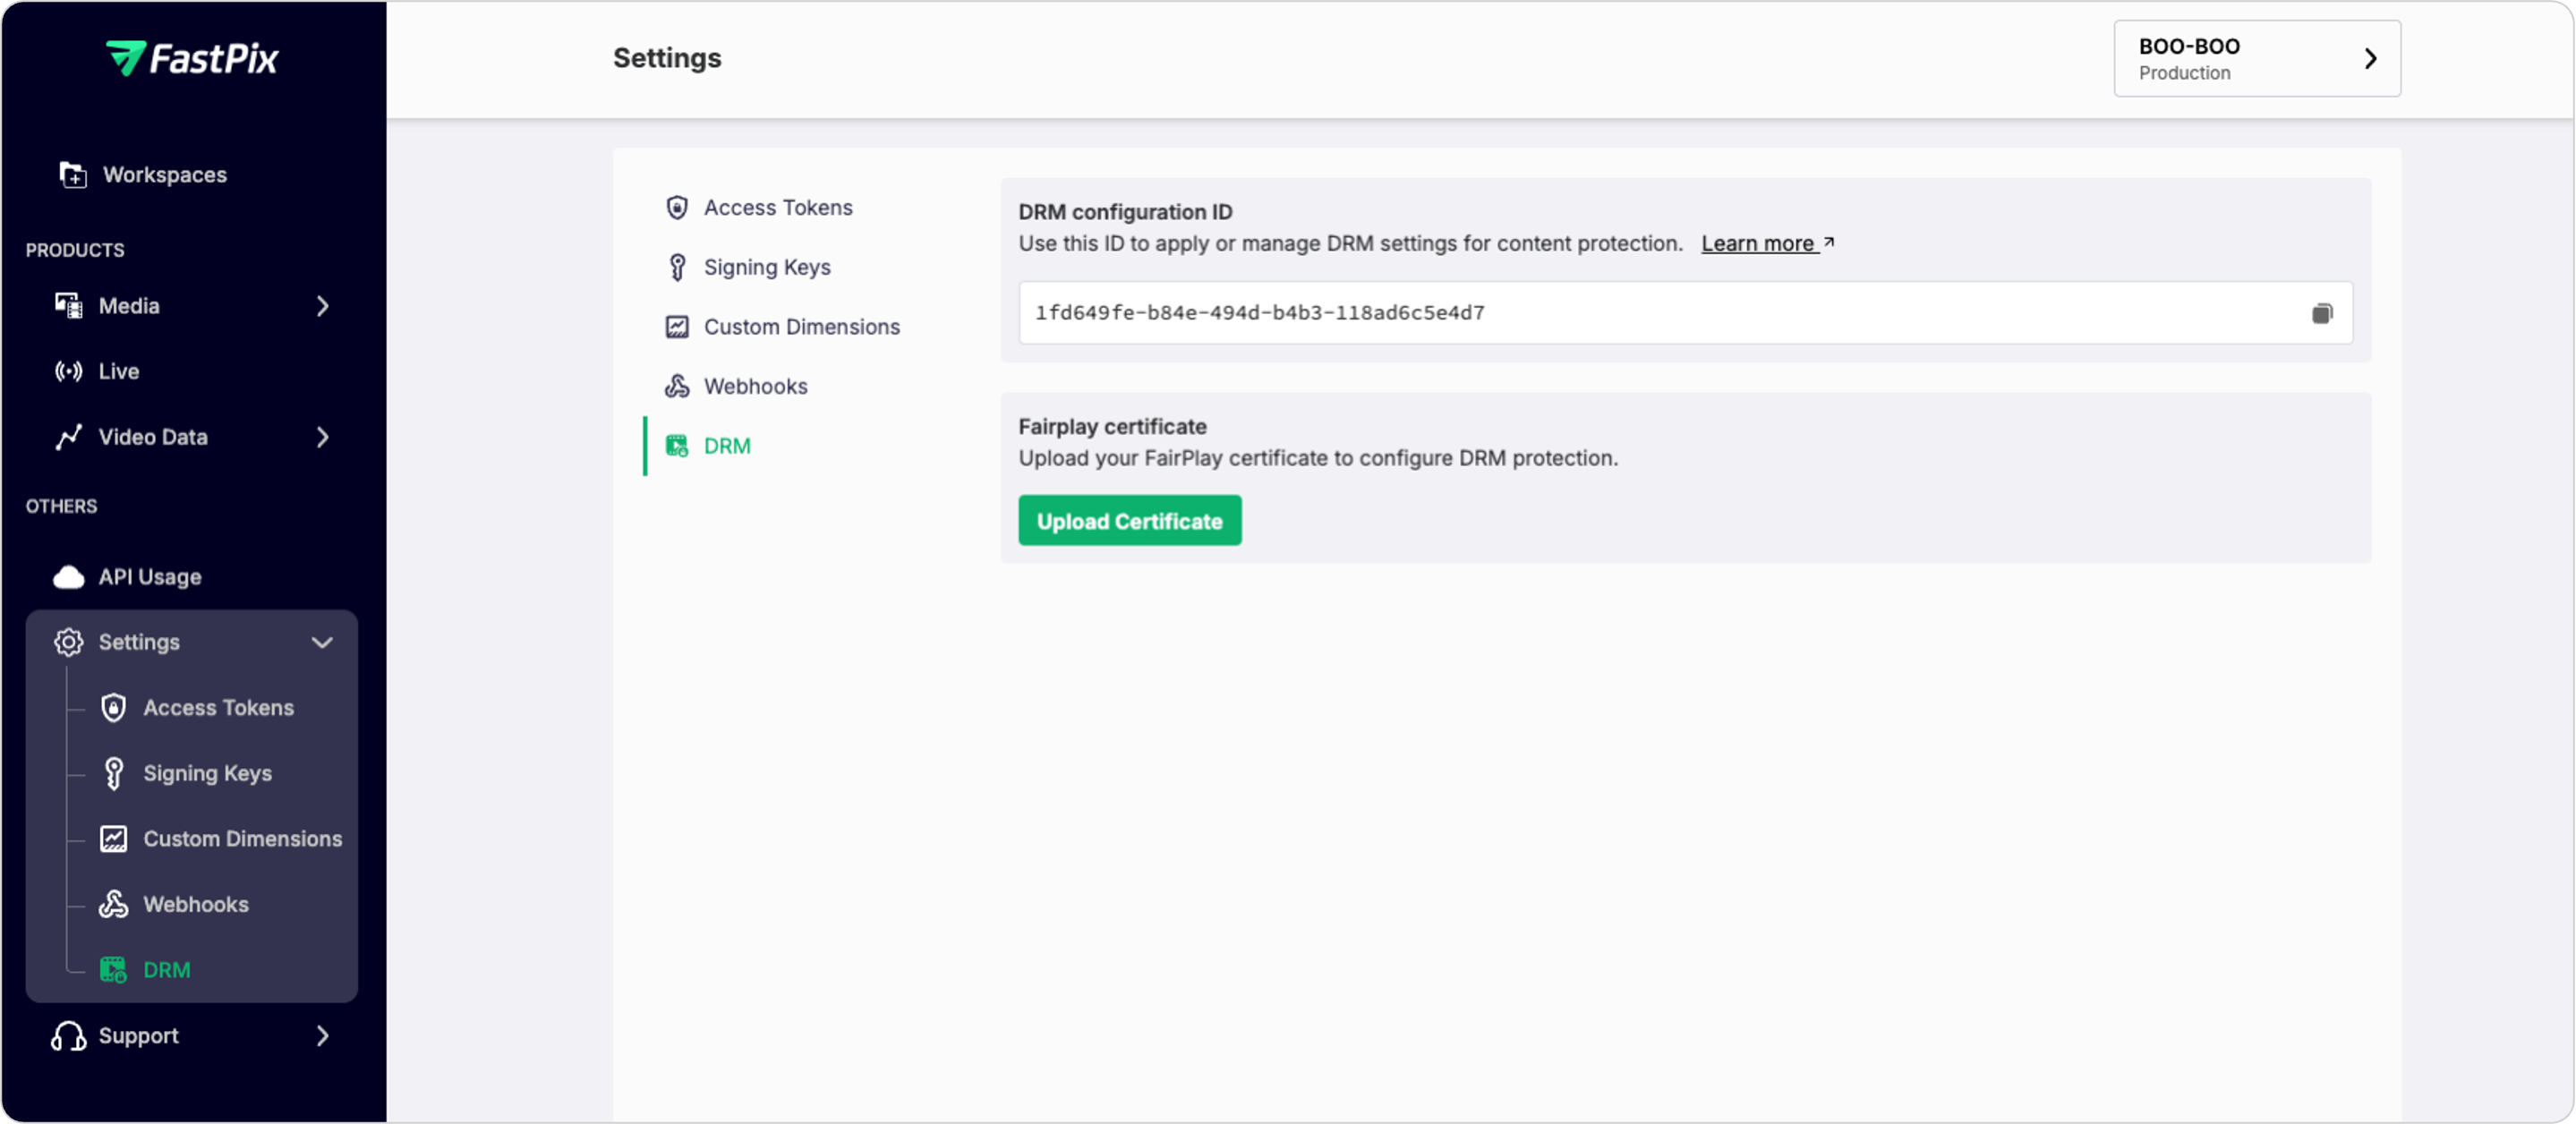The height and width of the screenshot is (1124, 2576).
Task: Open the BOO-BOO Production workspace switcher
Action: tap(2256, 58)
